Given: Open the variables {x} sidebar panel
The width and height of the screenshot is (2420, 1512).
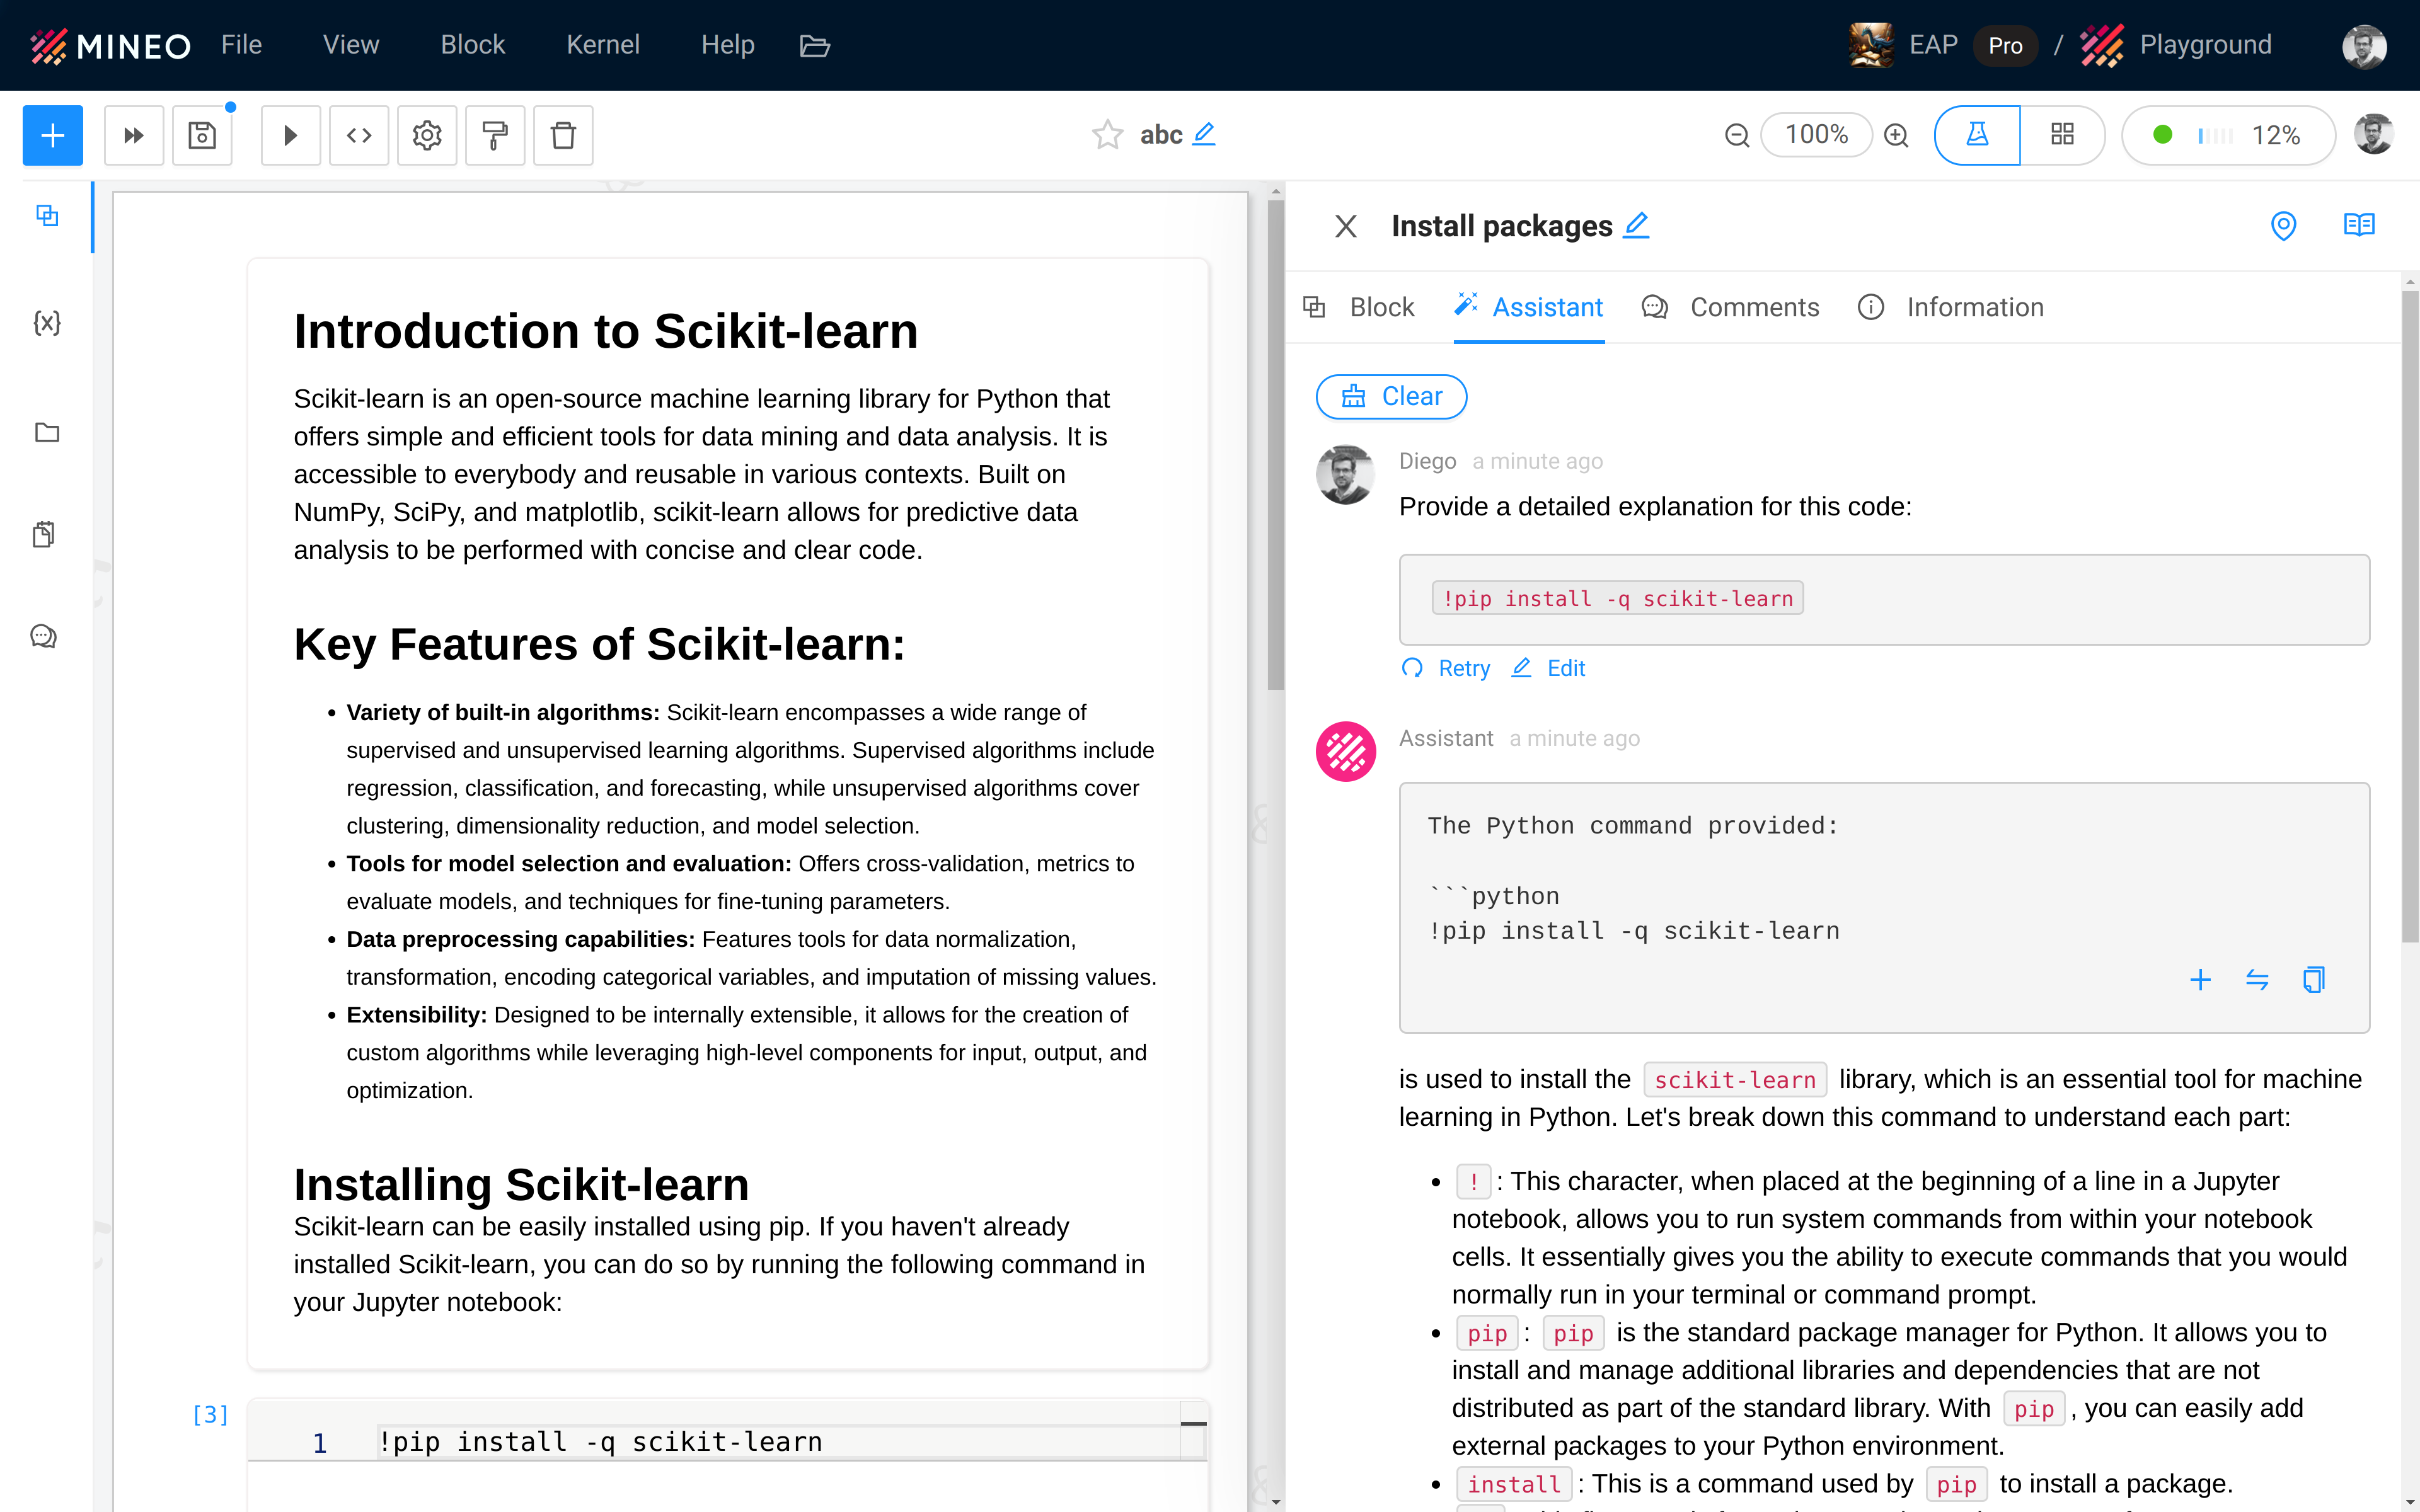Looking at the screenshot, I should pyautogui.click(x=47, y=322).
